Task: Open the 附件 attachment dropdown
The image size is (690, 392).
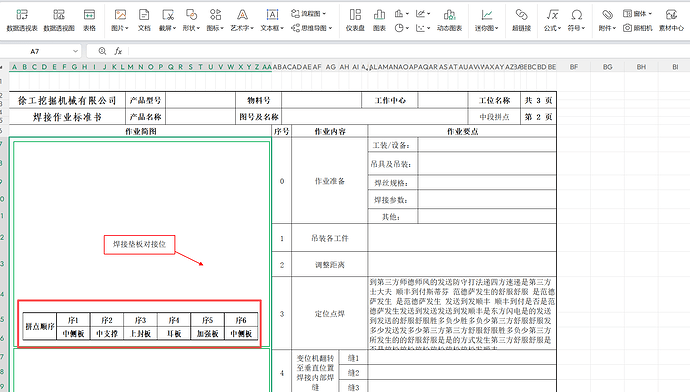Action: [607, 20]
